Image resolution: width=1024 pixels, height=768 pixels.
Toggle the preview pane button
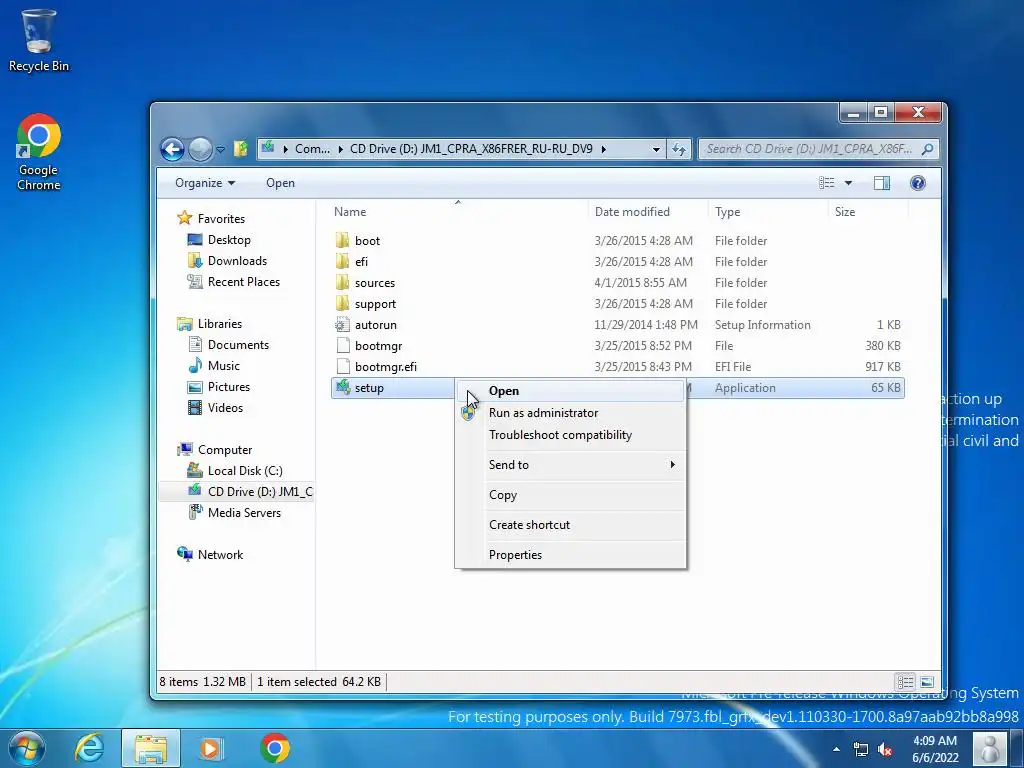coord(882,183)
